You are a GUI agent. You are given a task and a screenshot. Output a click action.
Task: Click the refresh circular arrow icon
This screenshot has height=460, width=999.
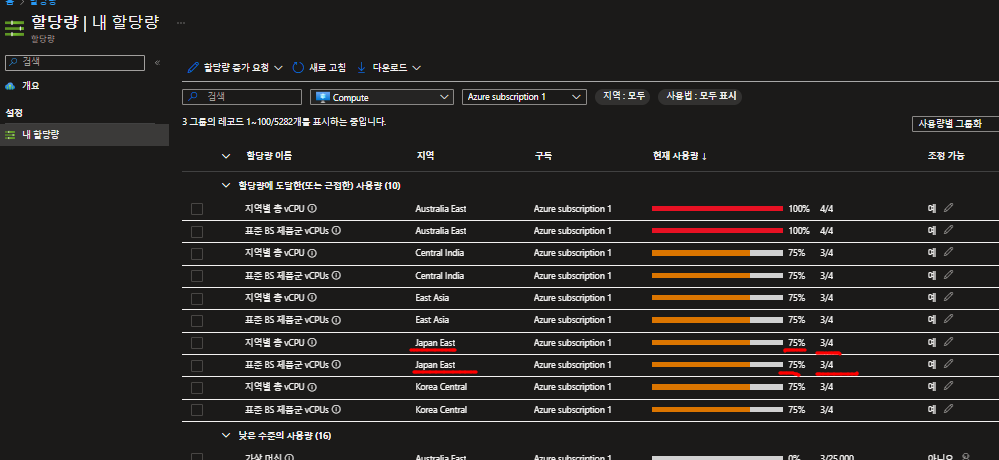pos(298,68)
